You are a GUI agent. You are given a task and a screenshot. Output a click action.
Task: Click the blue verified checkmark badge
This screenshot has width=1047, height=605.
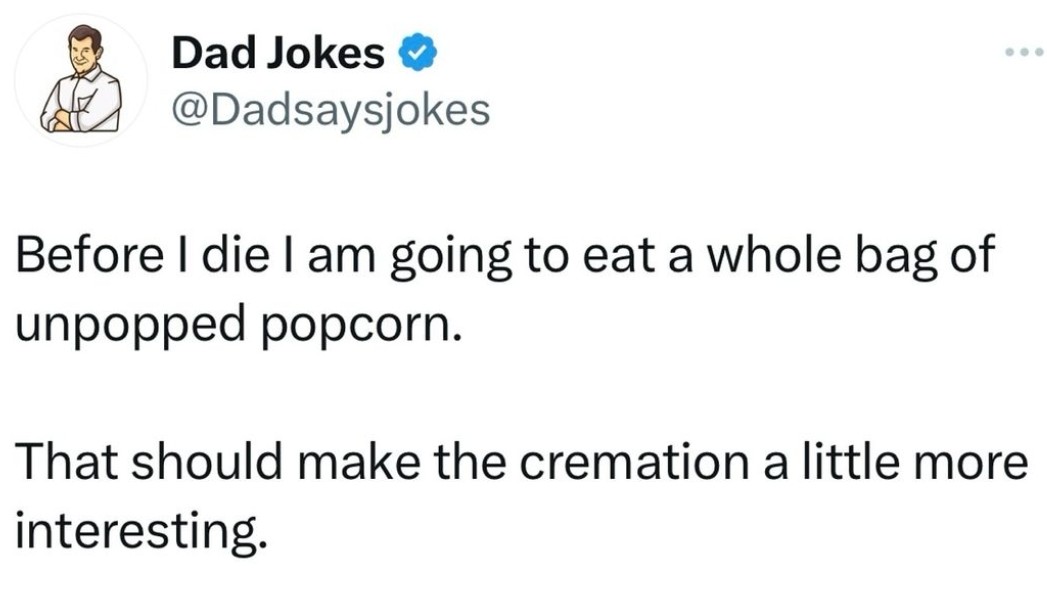tap(417, 53)
